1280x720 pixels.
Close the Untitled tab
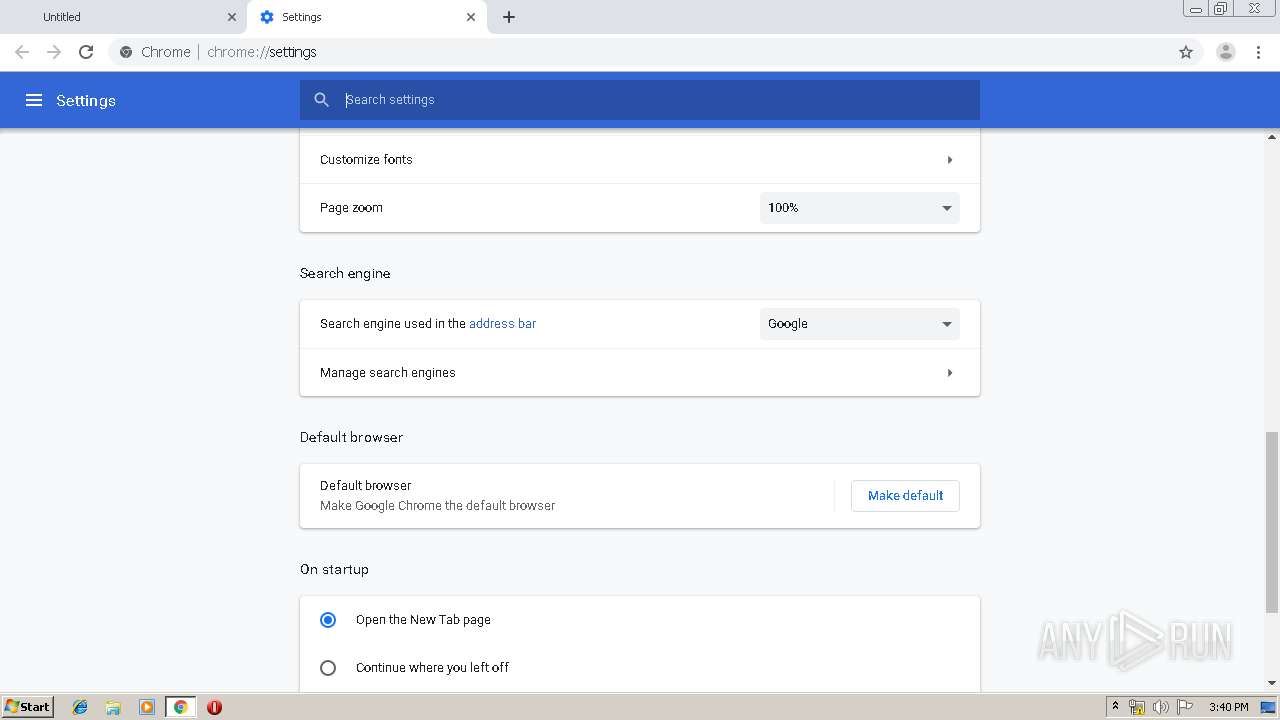232,17
